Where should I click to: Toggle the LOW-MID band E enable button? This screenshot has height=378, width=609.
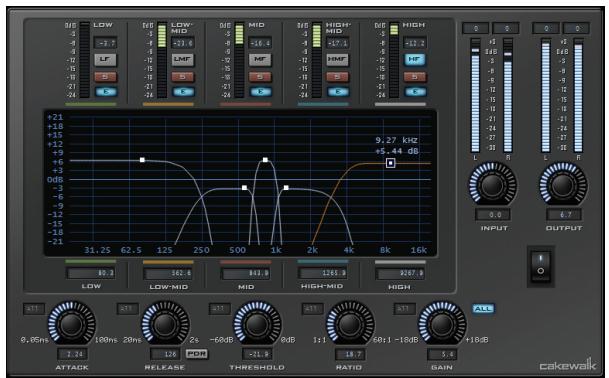click(x=183, y=92)
